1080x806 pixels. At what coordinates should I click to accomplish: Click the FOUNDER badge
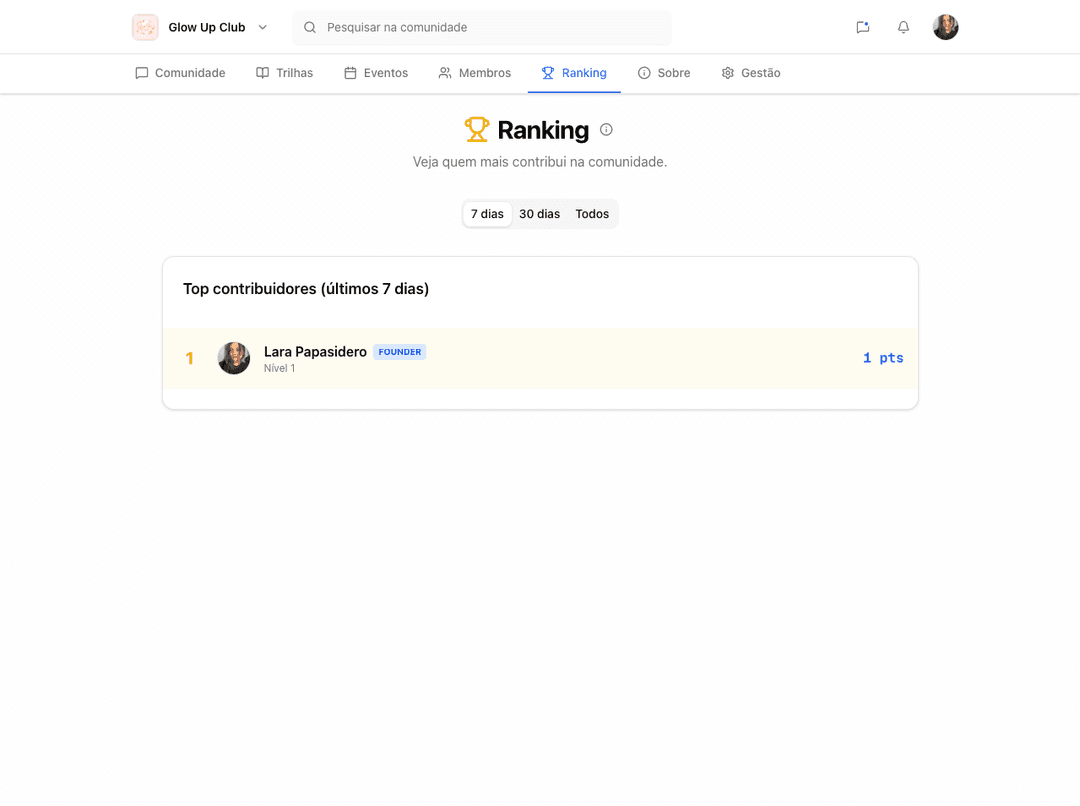(399, 351)
